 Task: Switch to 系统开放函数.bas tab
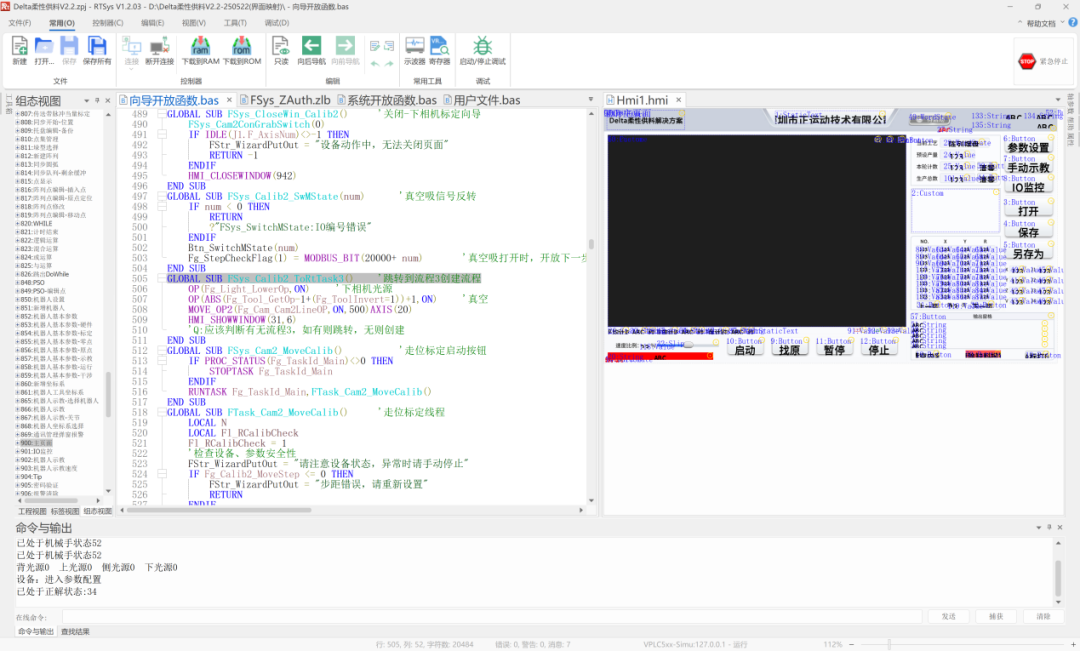(387, 101)
